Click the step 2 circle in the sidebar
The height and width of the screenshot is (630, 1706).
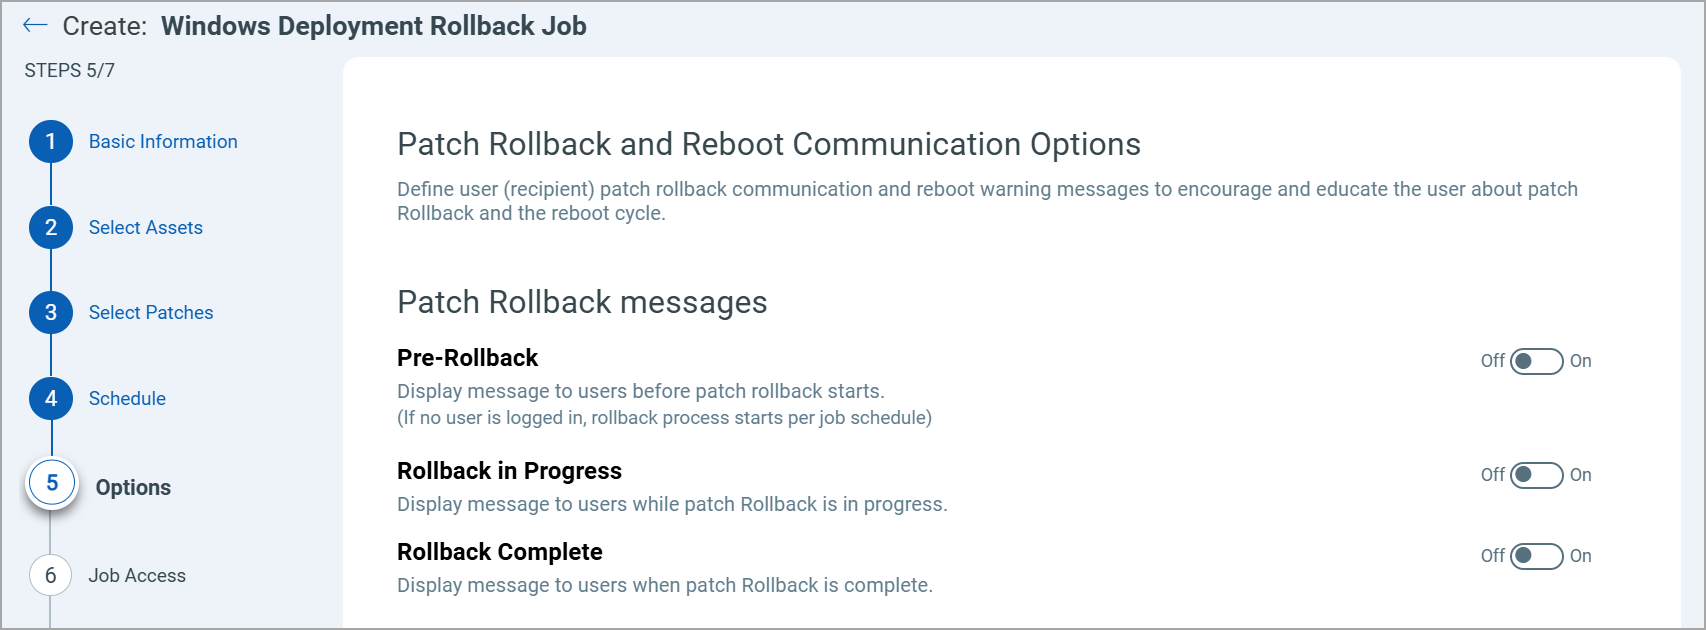50,227
